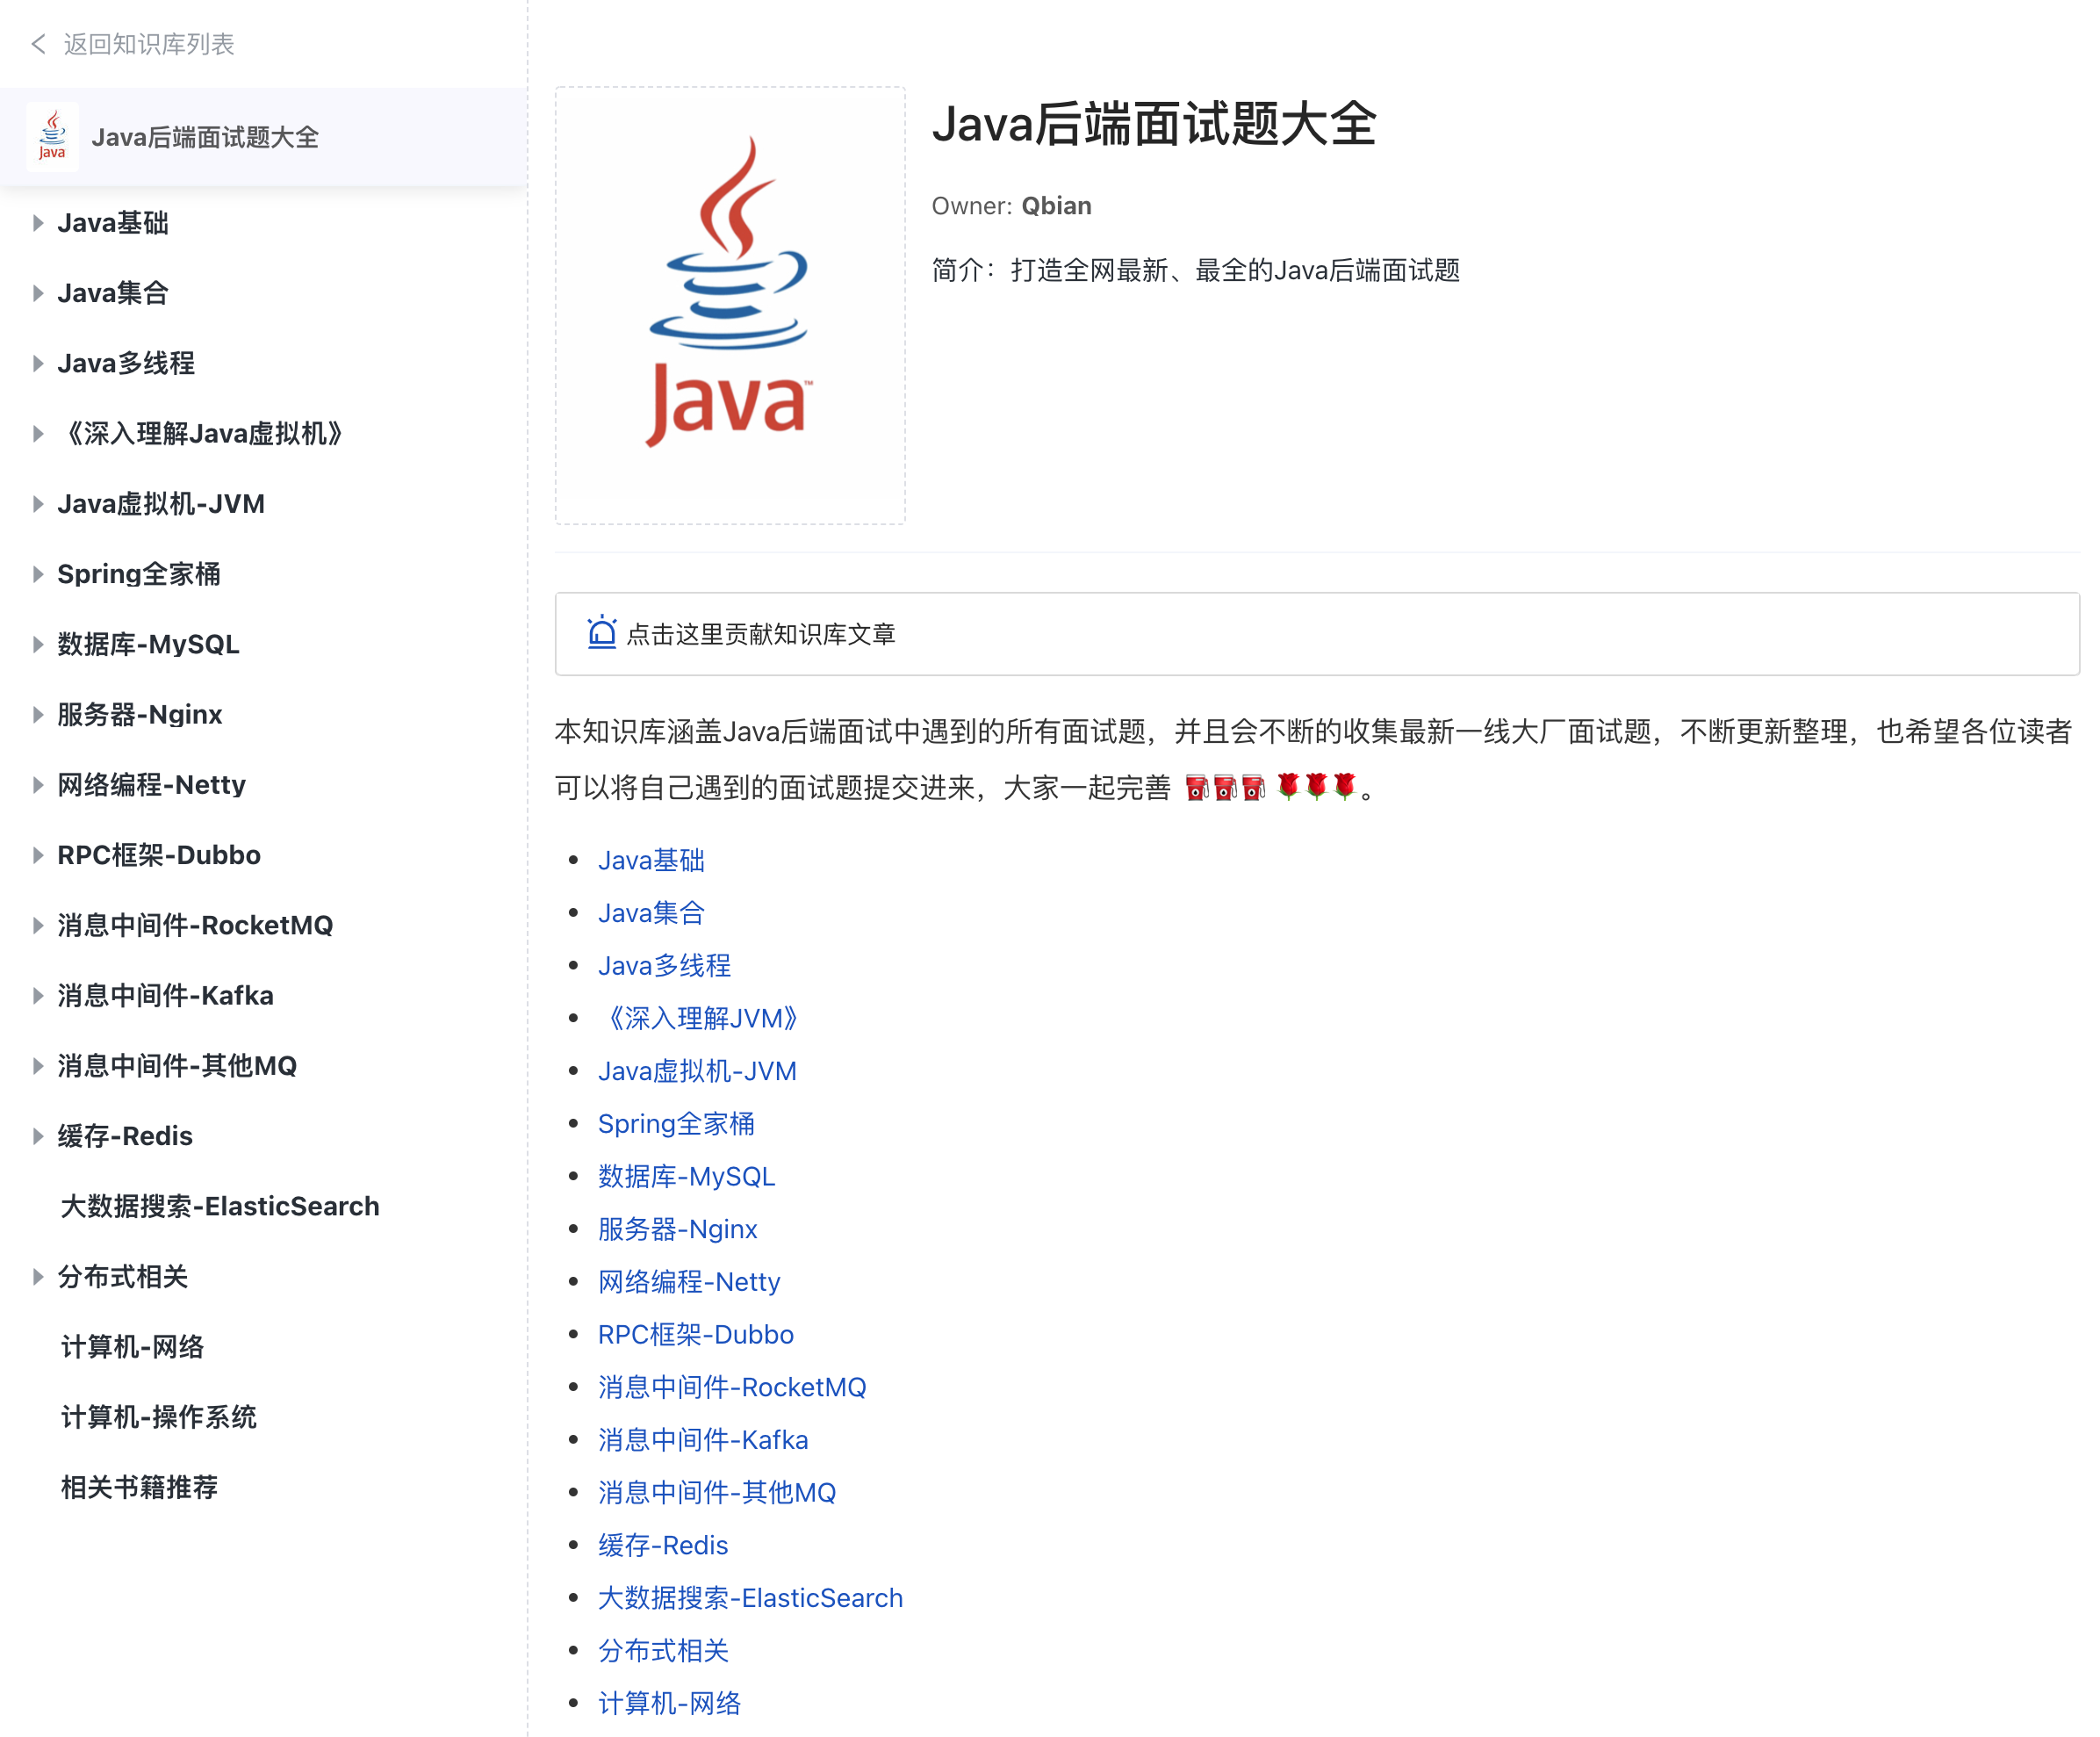Expand the 缓存-Redis sidebar arrow

pos(37,1136)
